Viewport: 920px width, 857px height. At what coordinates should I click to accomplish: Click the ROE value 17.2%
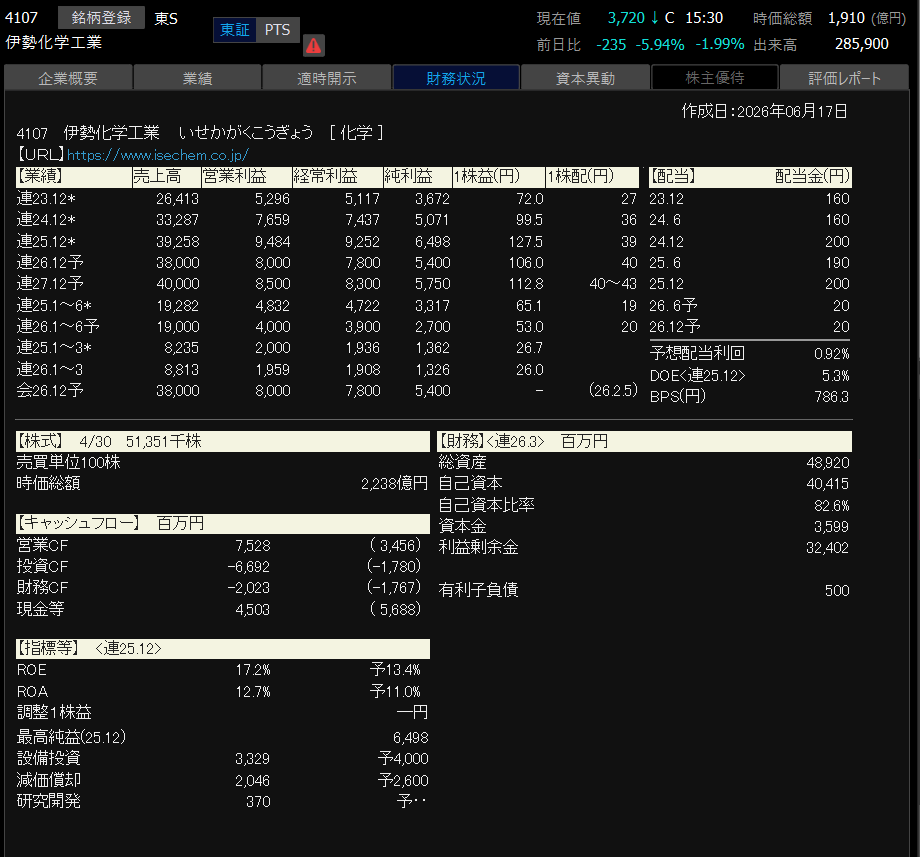pos(253,670)
